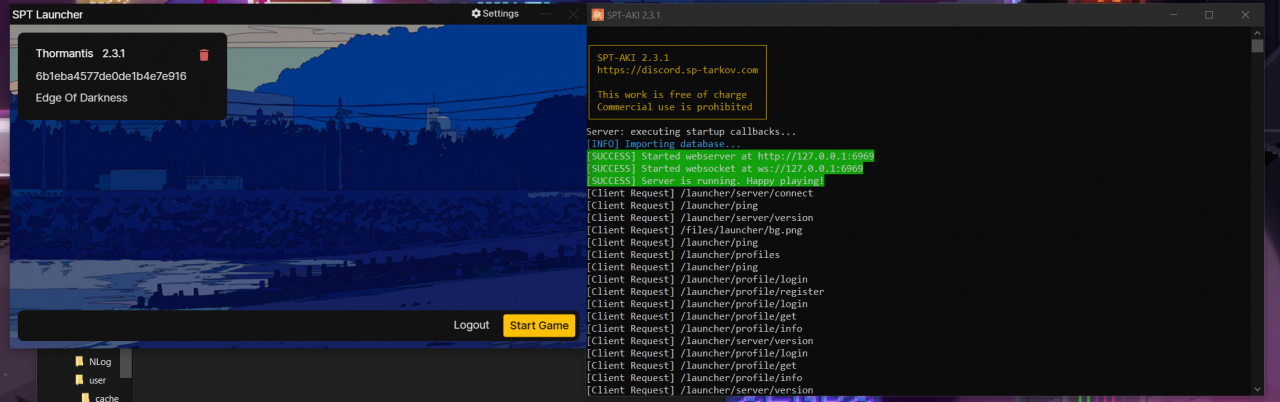Click the console vertical scrollbar thumb
Image resolution: width=1280 pixels, height=402 pixels.
1257,45
